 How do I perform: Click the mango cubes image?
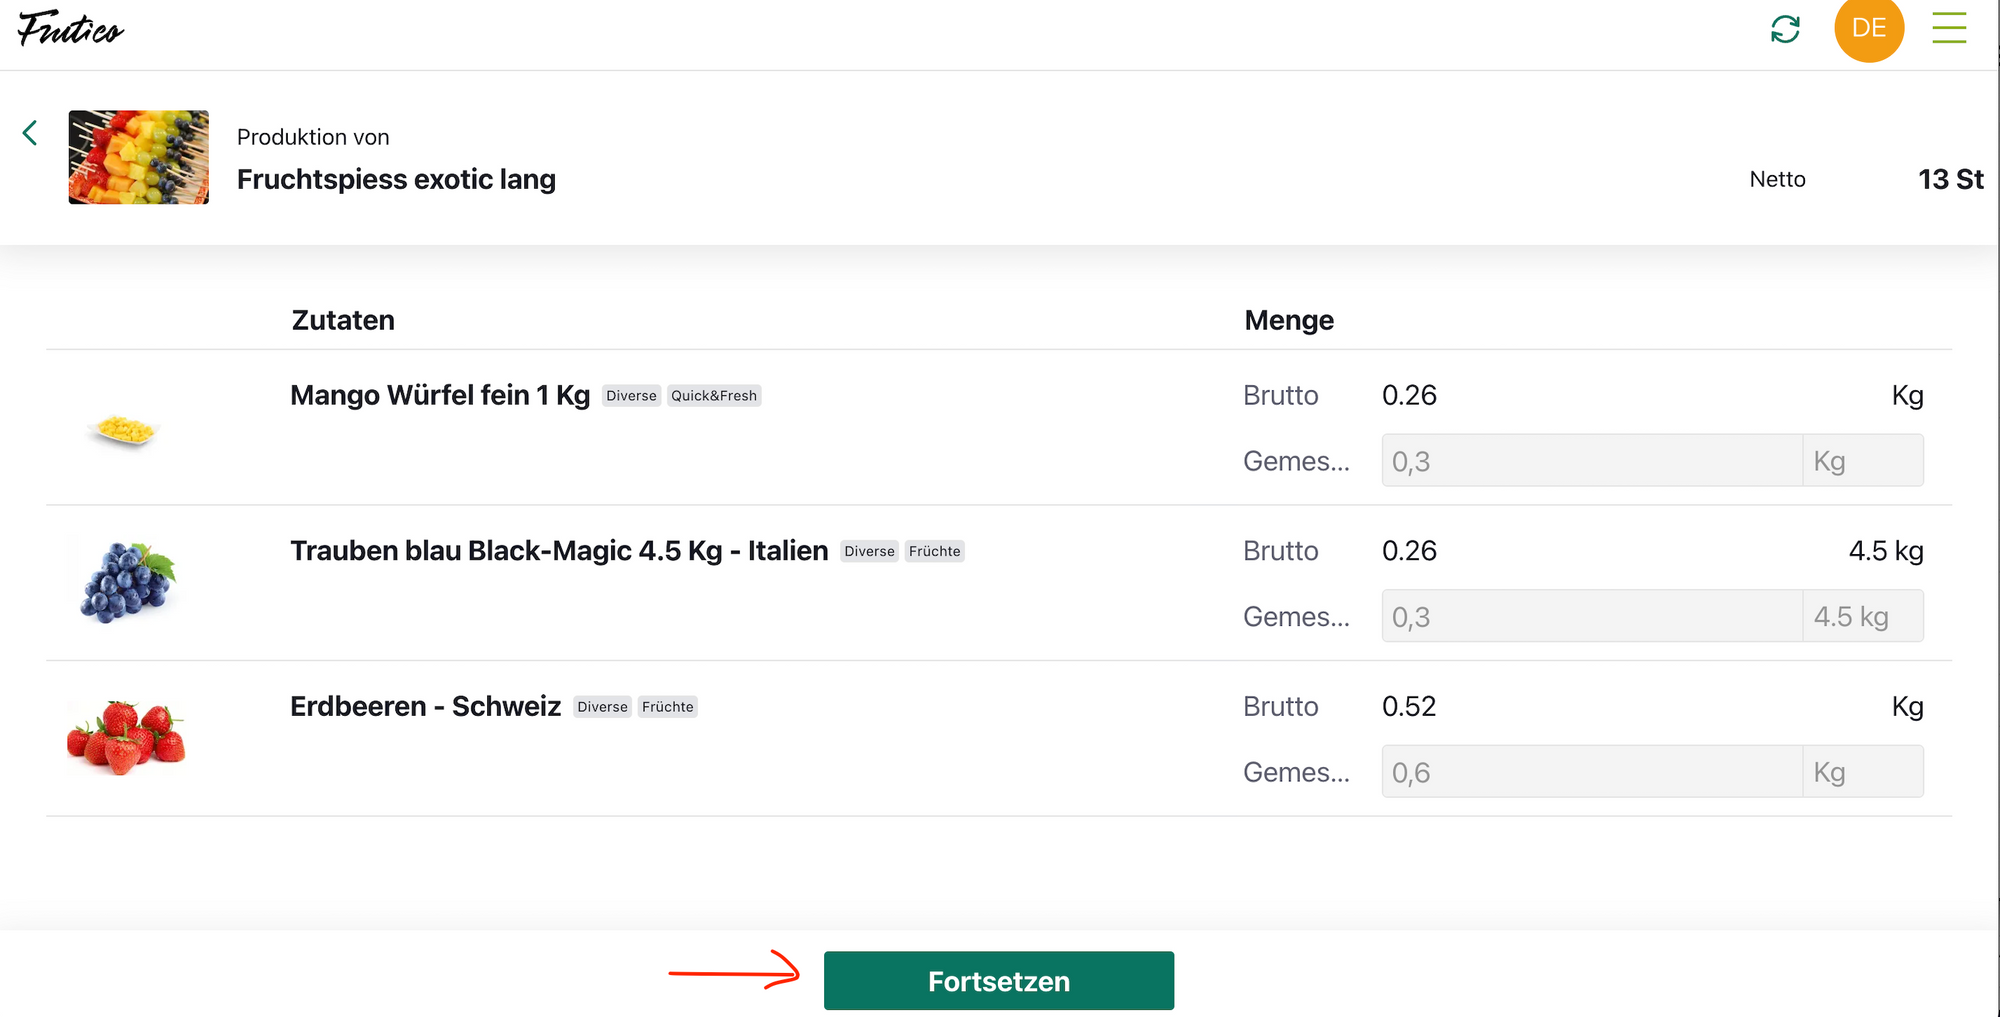124,430
